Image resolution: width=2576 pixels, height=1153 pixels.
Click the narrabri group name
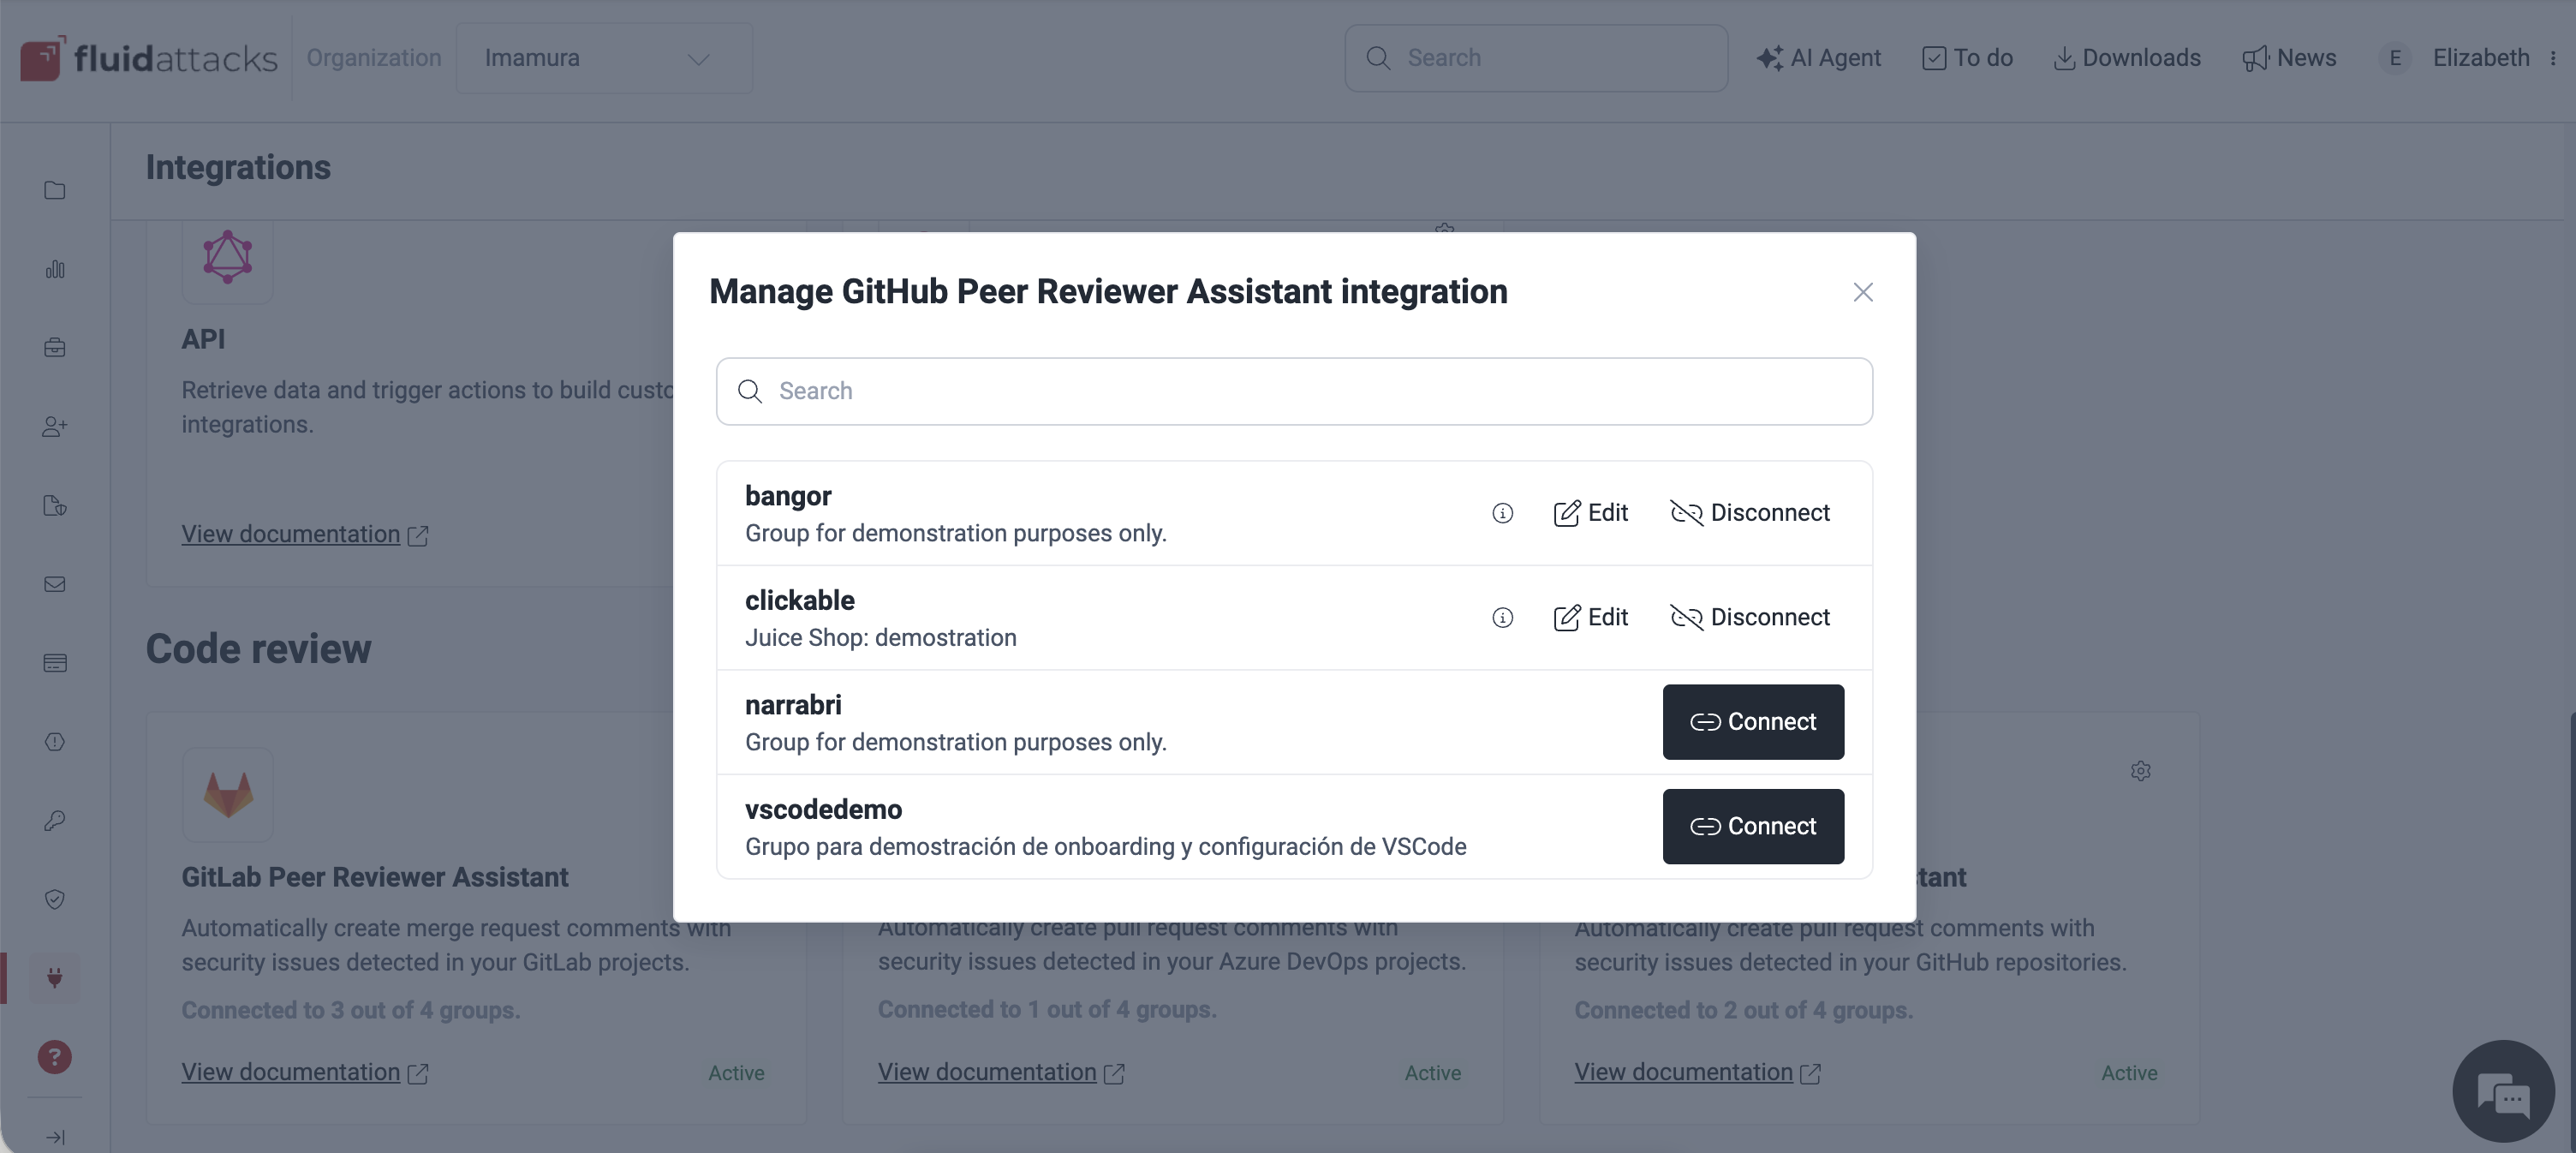tap(793, 705)
